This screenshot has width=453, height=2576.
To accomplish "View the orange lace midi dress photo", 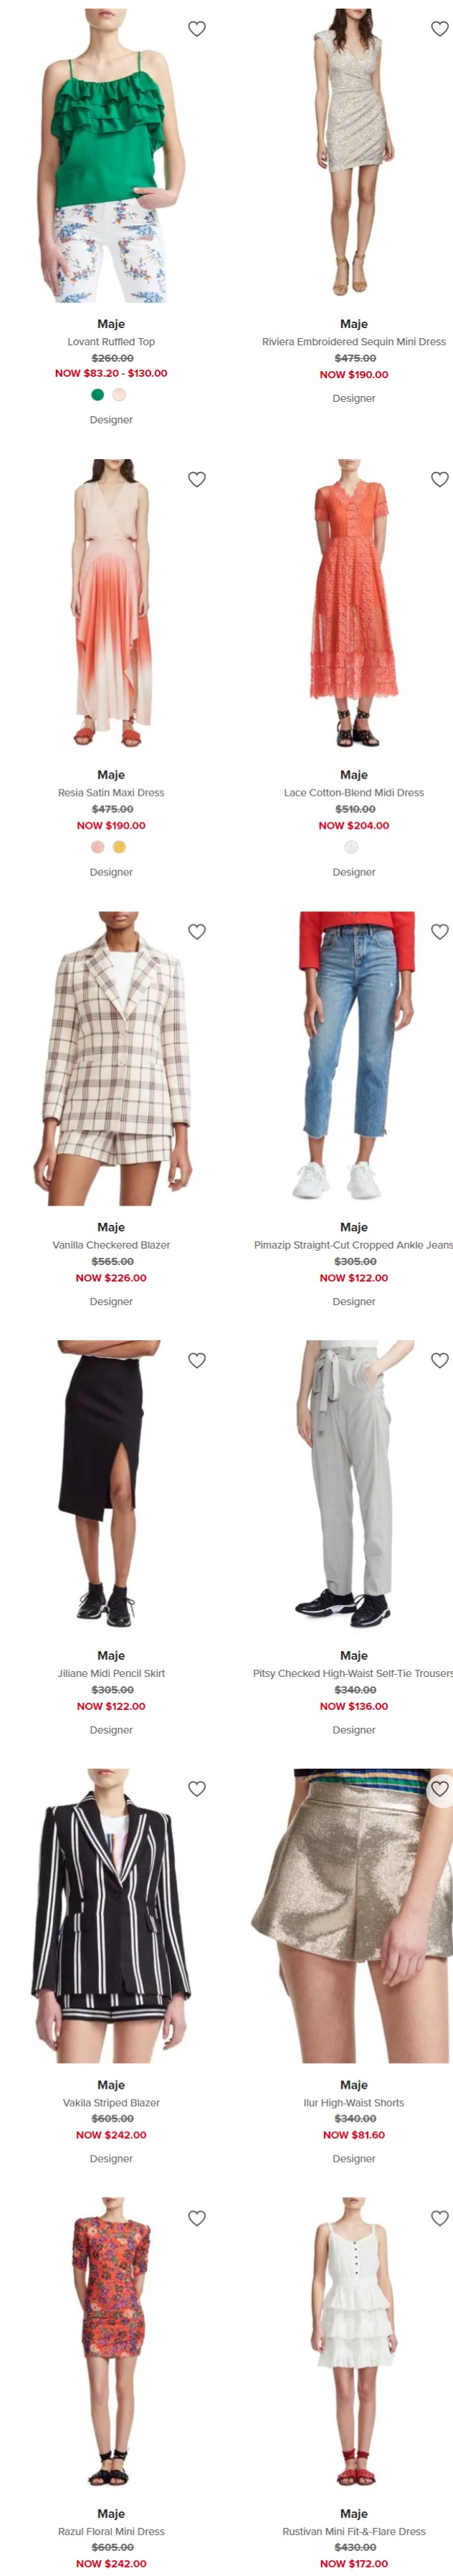I will click(x=354, y=604).
